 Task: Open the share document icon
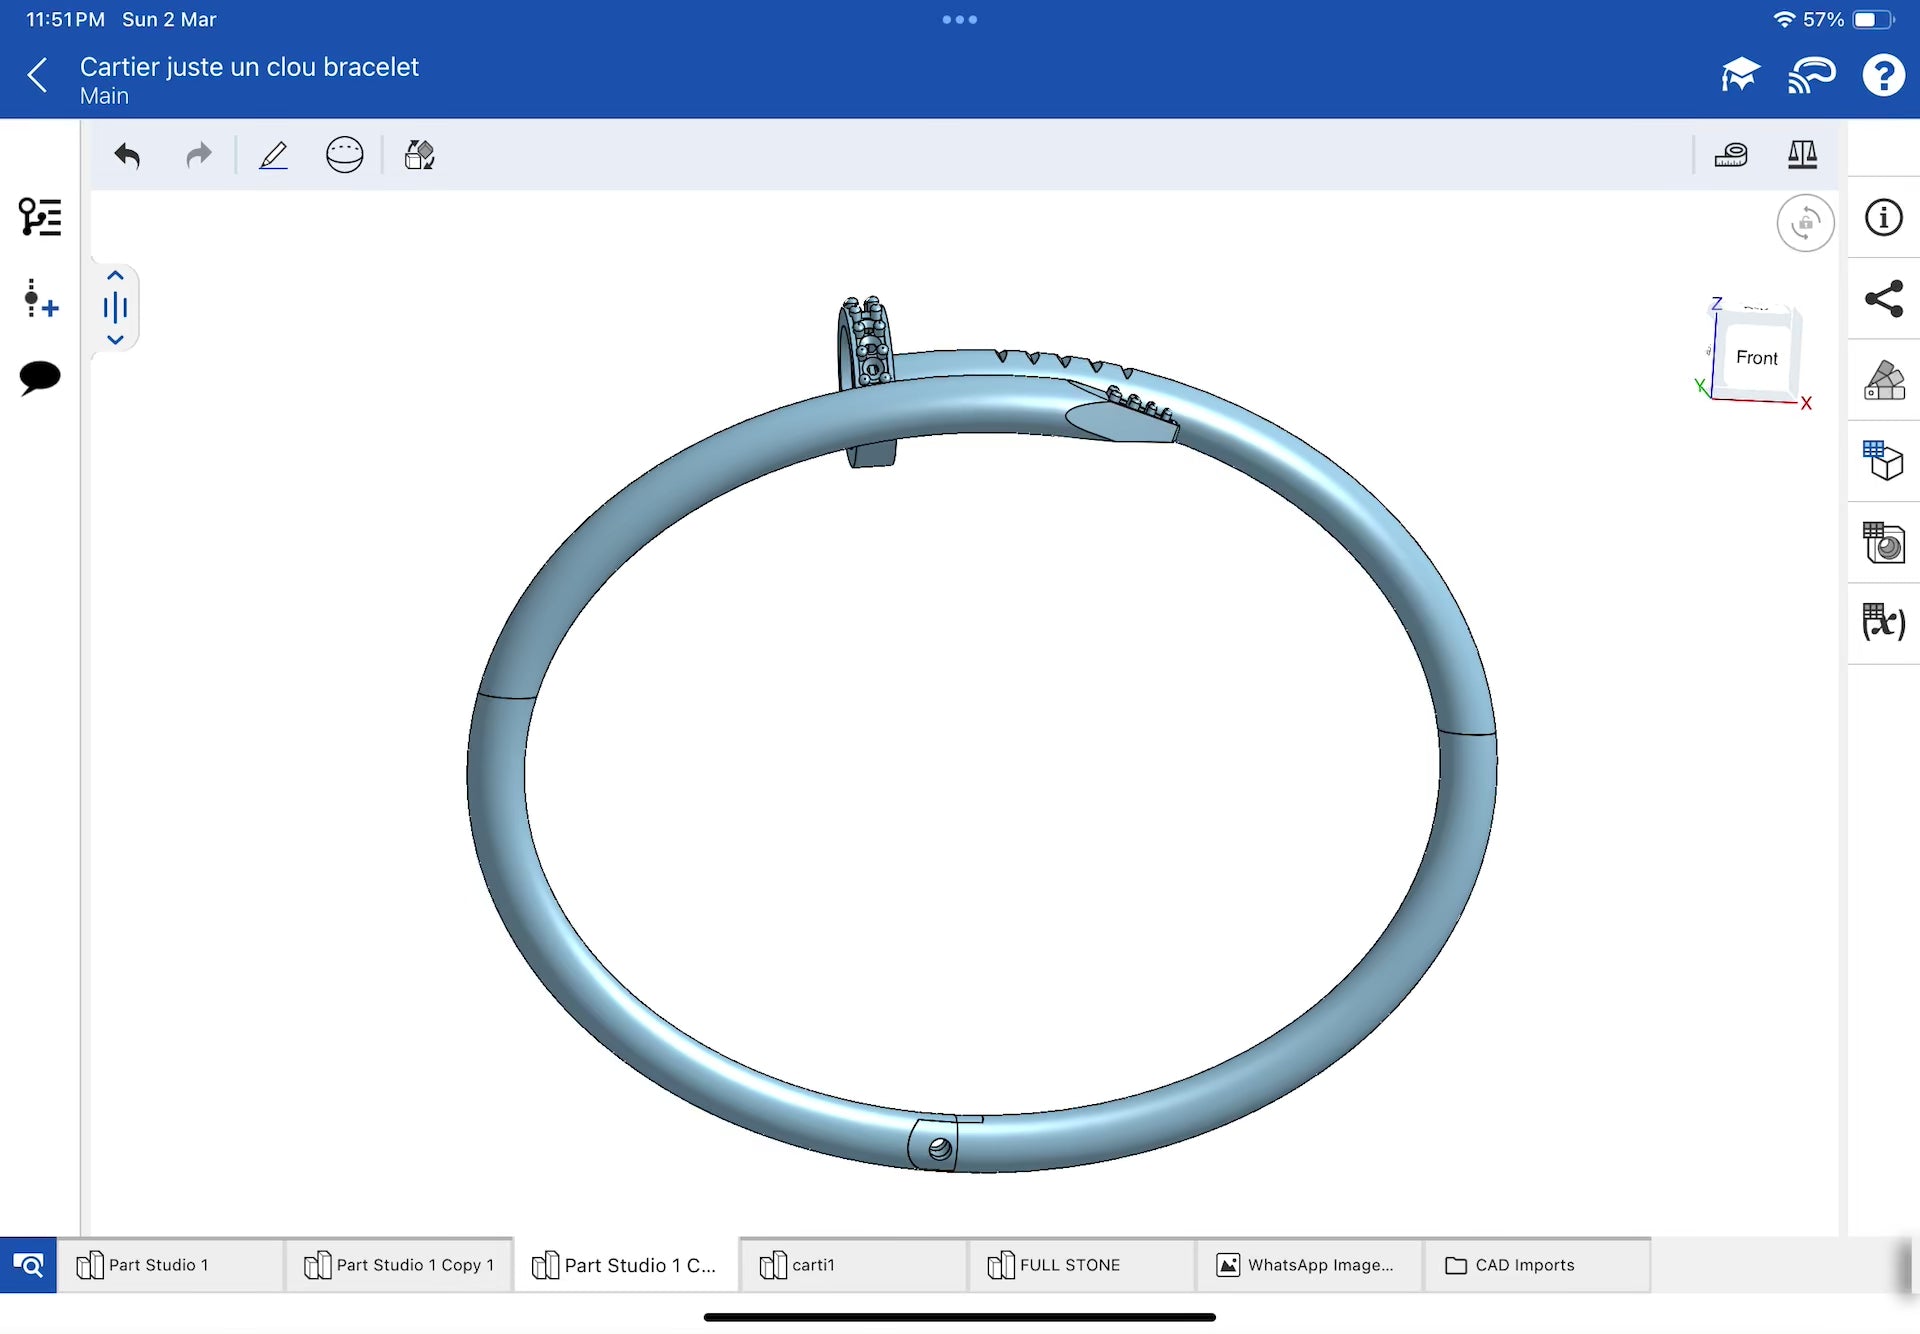[1884, 299]
